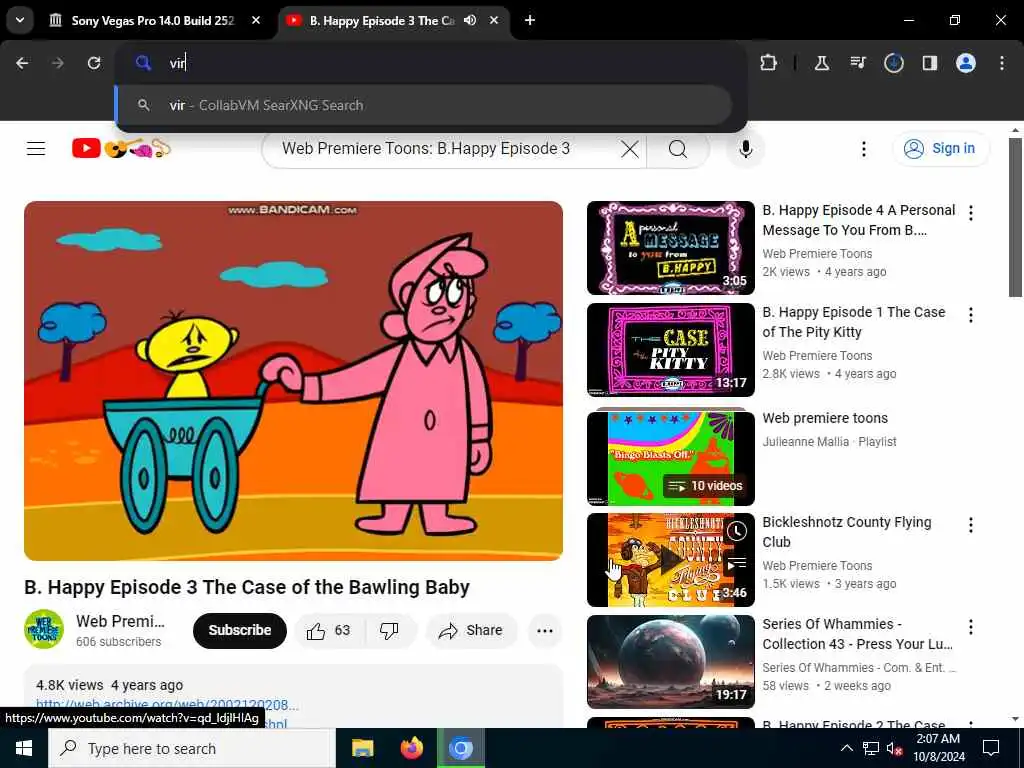Screen dimensions: 1024x768
Task: Add Bickleshnotz video to Watch Later clock
Action: (x=737, y=531)
